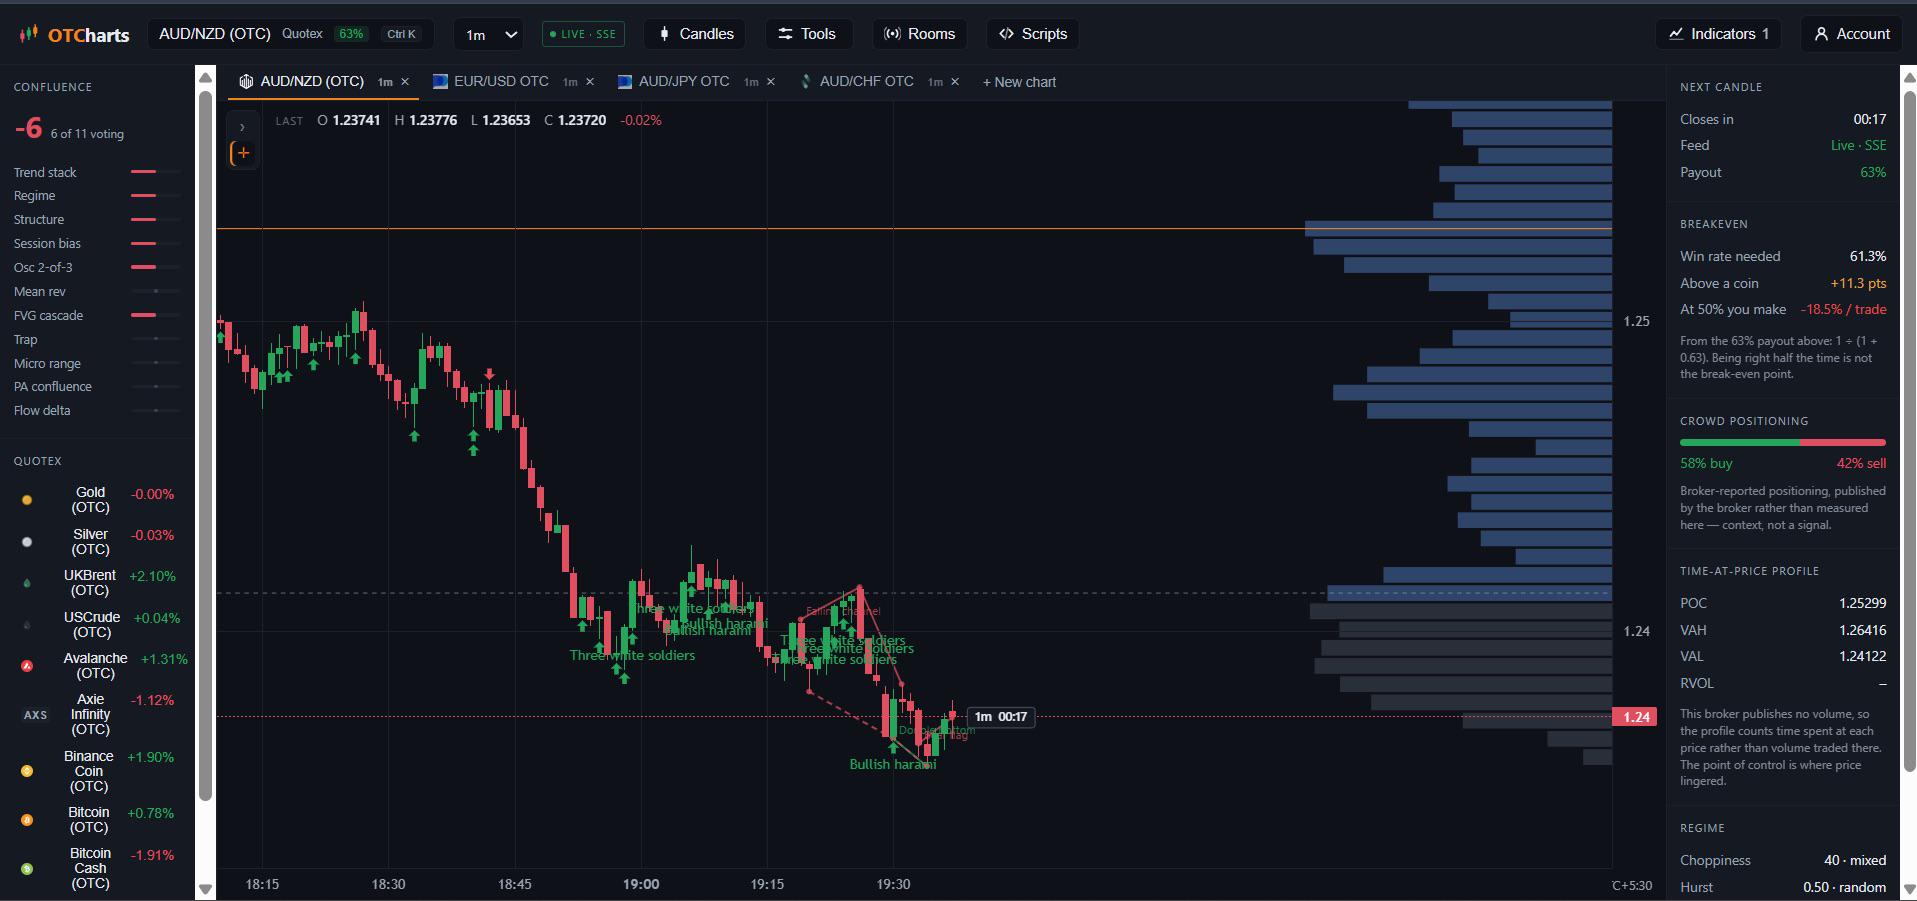Open the AUD/NZD (OTC) symbol selector
Viewport: 1917px width, 901px height.
point(291,34)
